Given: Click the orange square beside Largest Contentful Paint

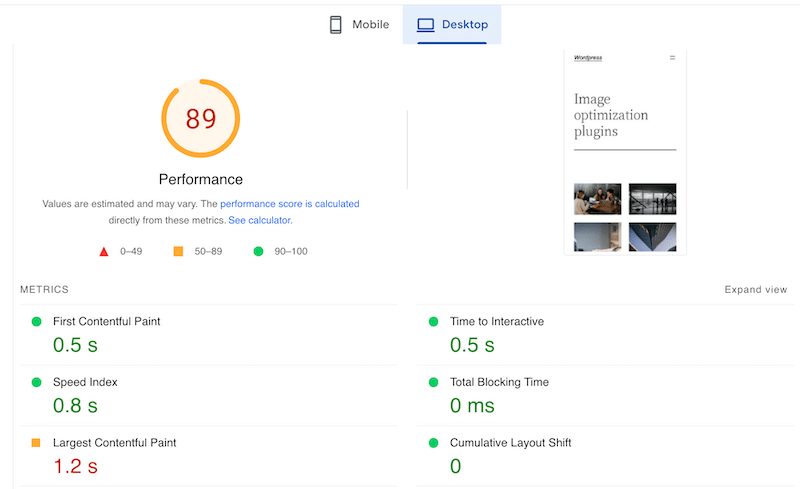Looking at the screenshot, I should (36, 442).
